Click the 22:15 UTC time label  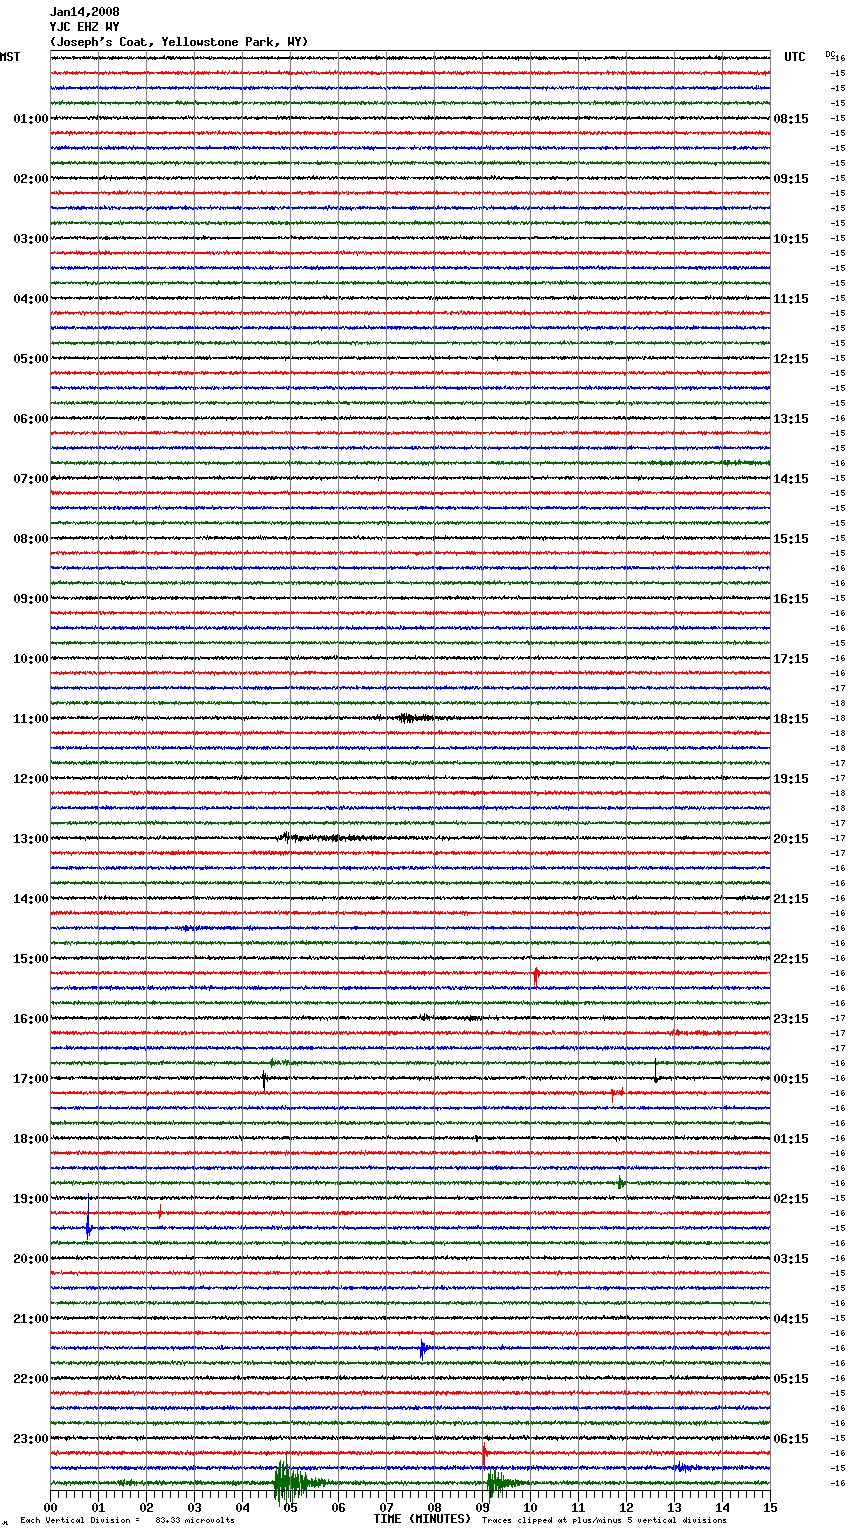point(791,959)
